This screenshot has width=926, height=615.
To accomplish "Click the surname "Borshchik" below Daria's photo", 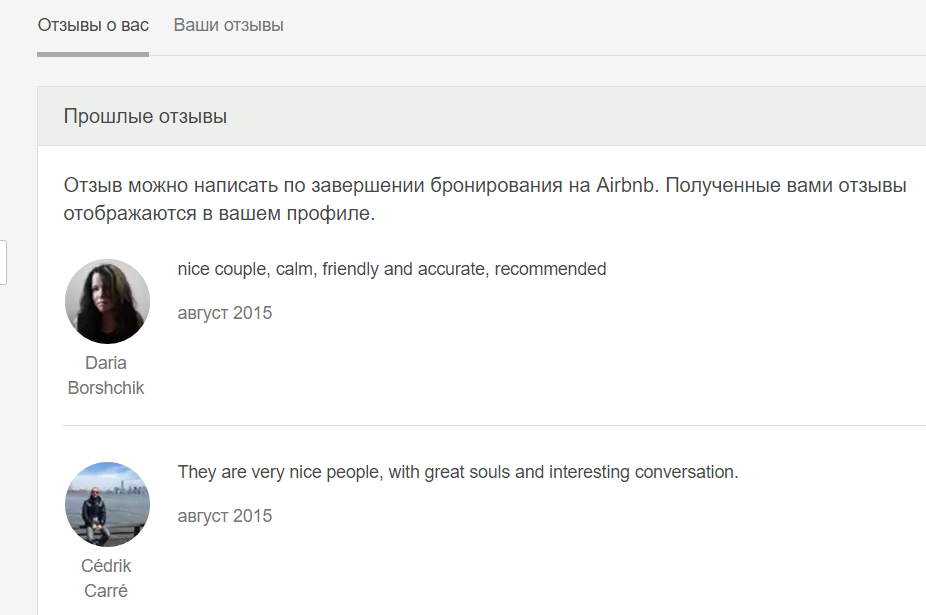I will [106, 388].
